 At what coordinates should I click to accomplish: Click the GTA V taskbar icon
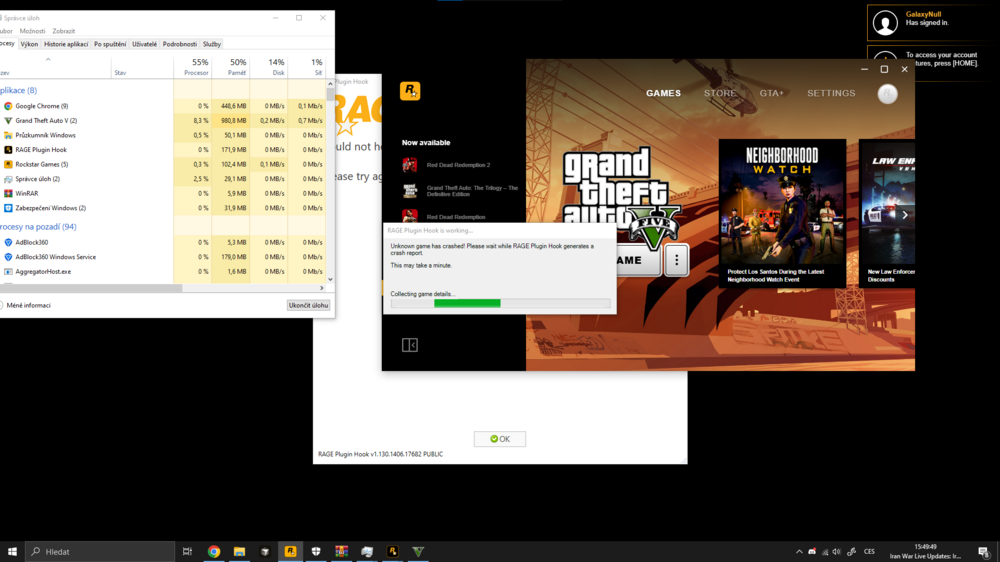(418, 551)
